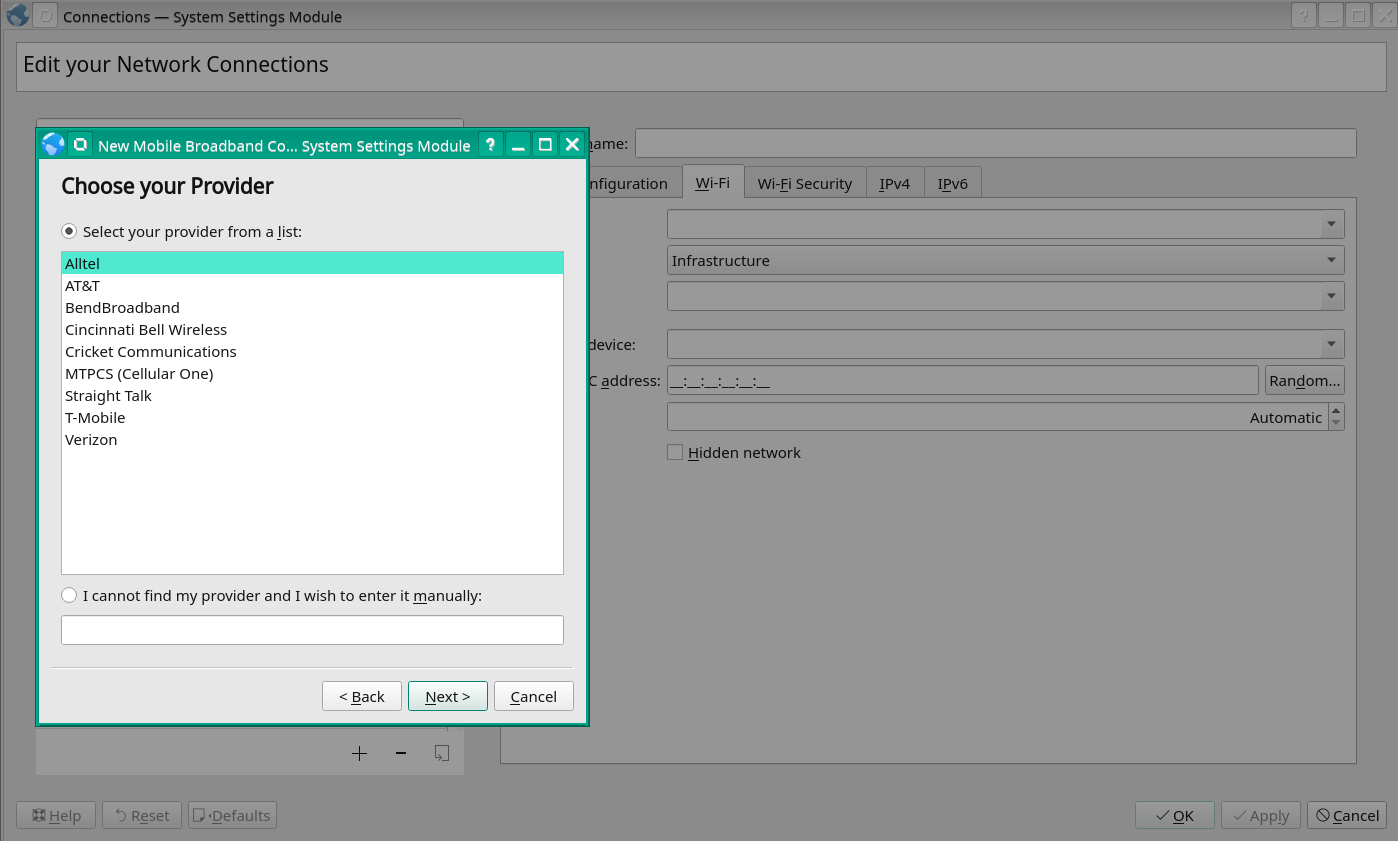Remove selected connection with minus icon

tap(401, 753)
